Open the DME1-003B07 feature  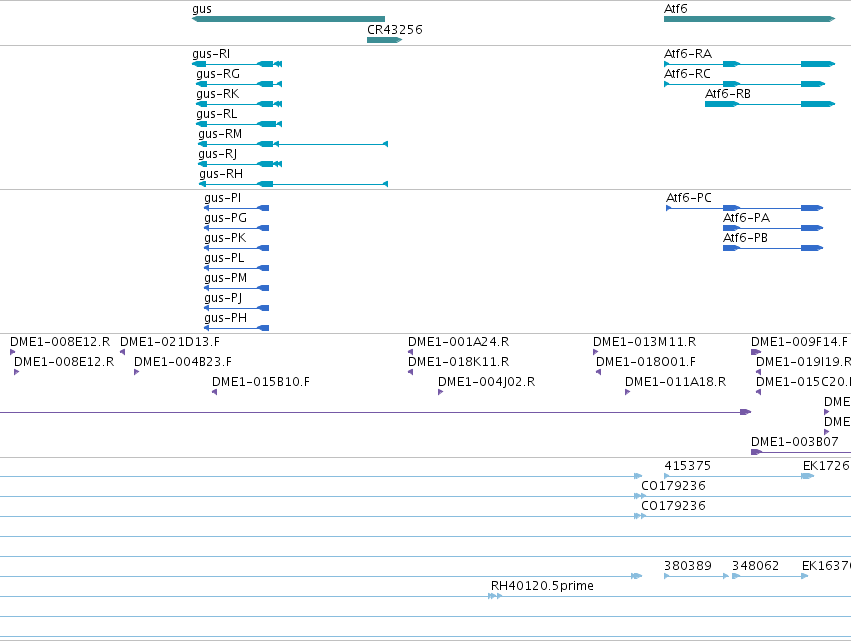pos(801,452)
